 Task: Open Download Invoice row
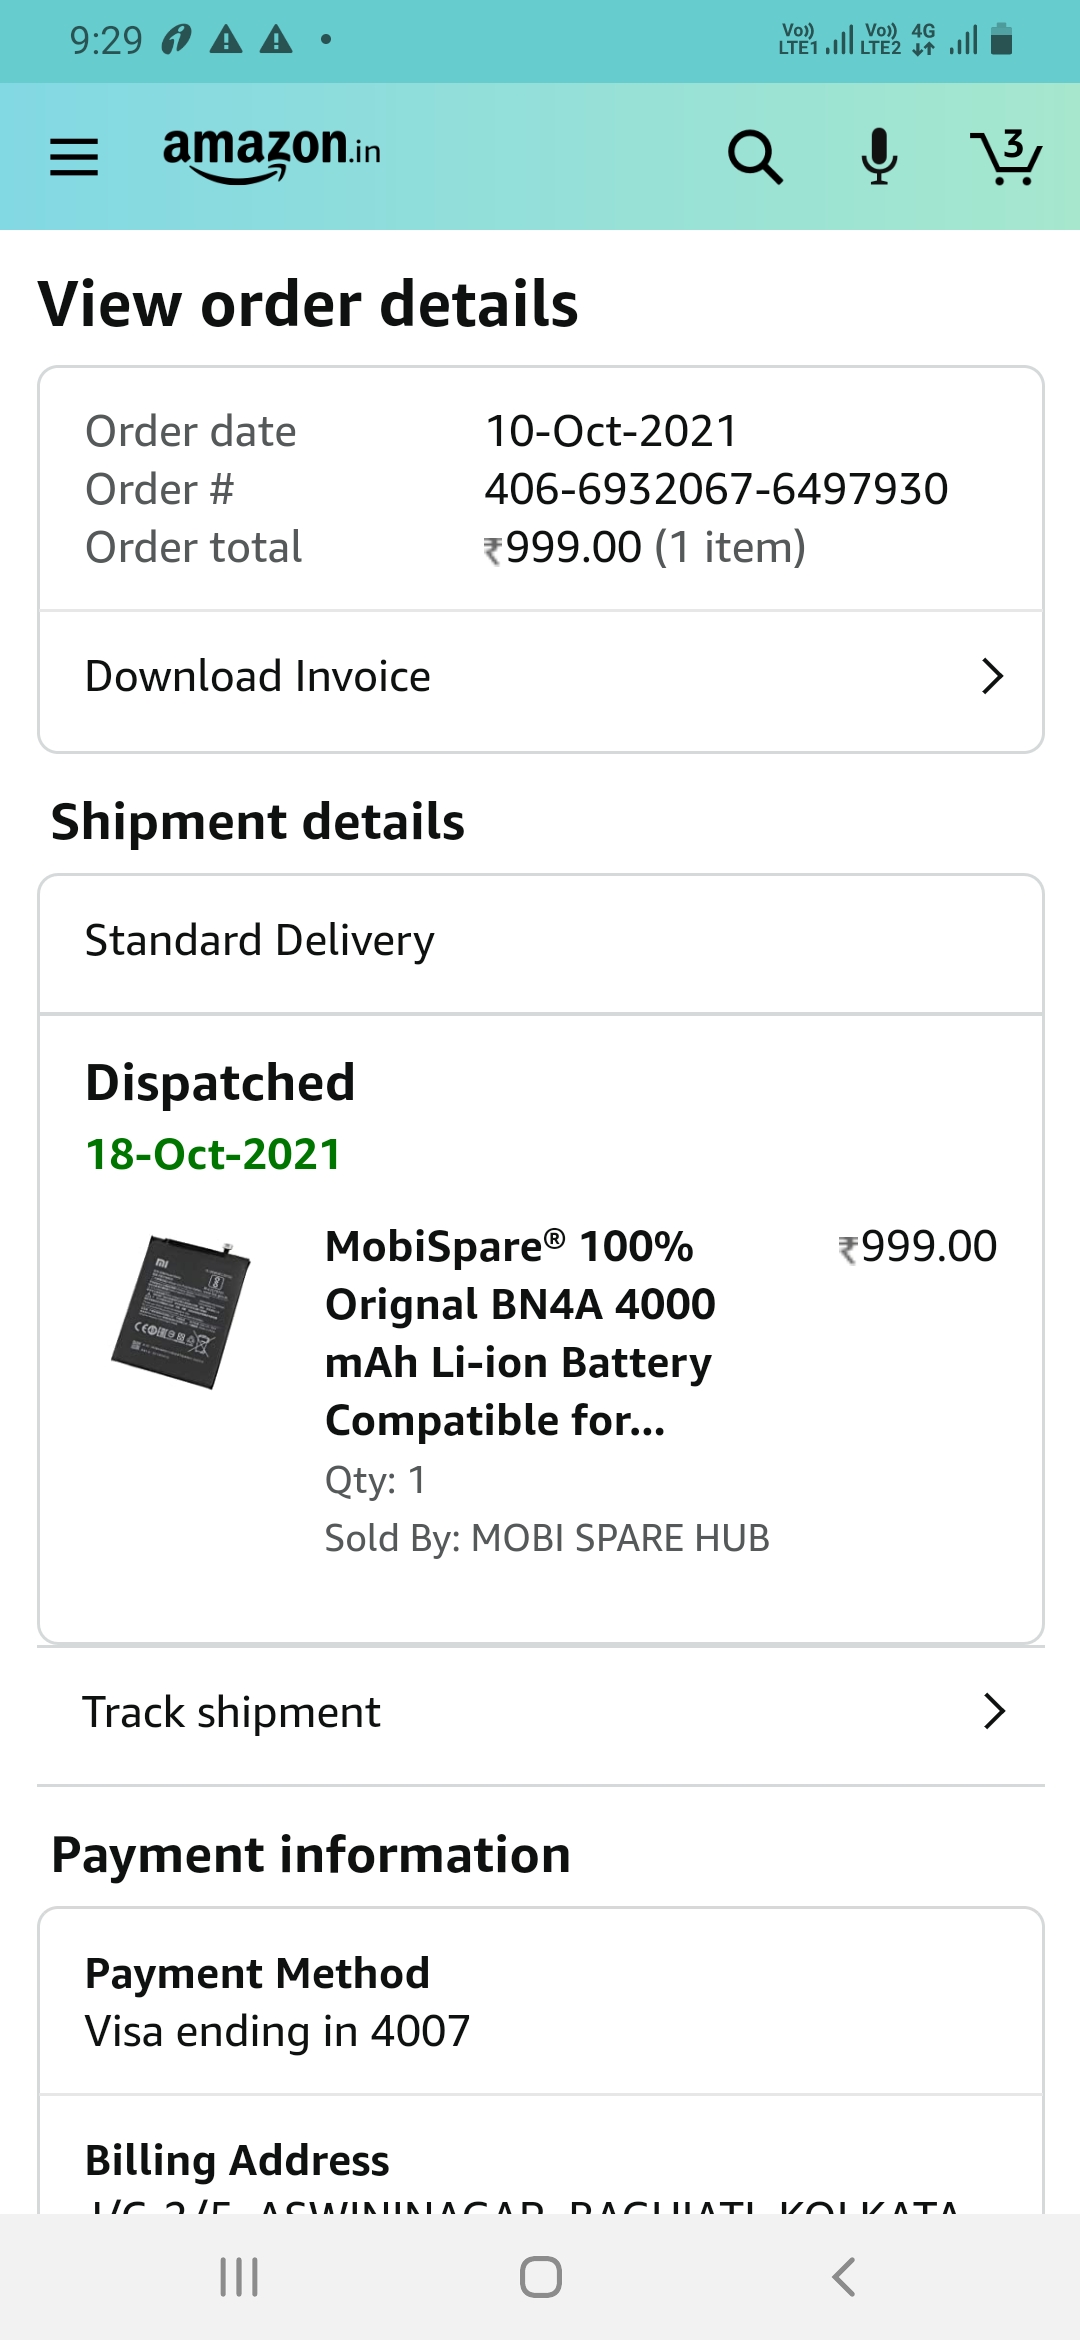coord(258,677)
